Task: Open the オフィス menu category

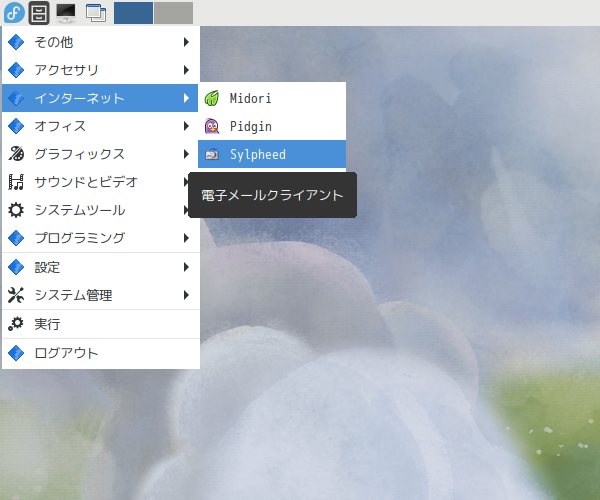Action: point(101,126)
